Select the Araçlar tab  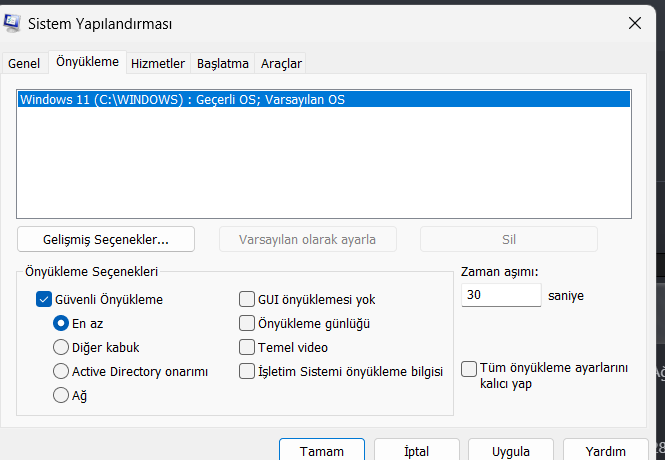(281, 63)
